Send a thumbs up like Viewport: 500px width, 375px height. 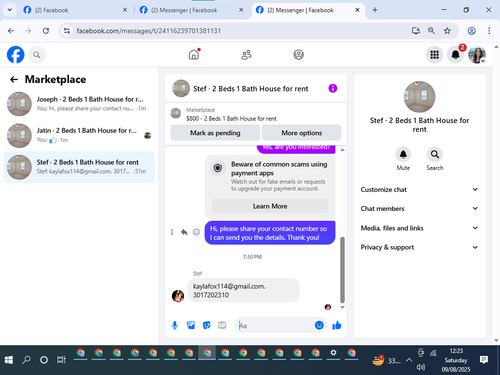[x=337, y=325]
